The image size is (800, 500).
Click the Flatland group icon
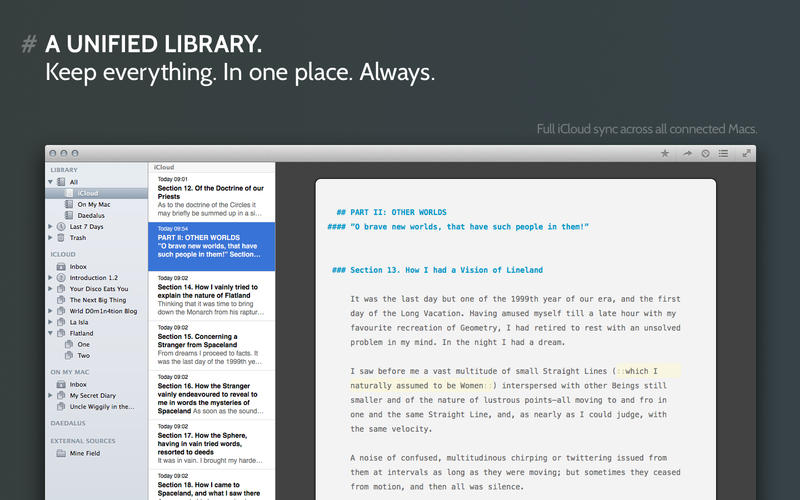pyautogui.click(x=61, y=333)
